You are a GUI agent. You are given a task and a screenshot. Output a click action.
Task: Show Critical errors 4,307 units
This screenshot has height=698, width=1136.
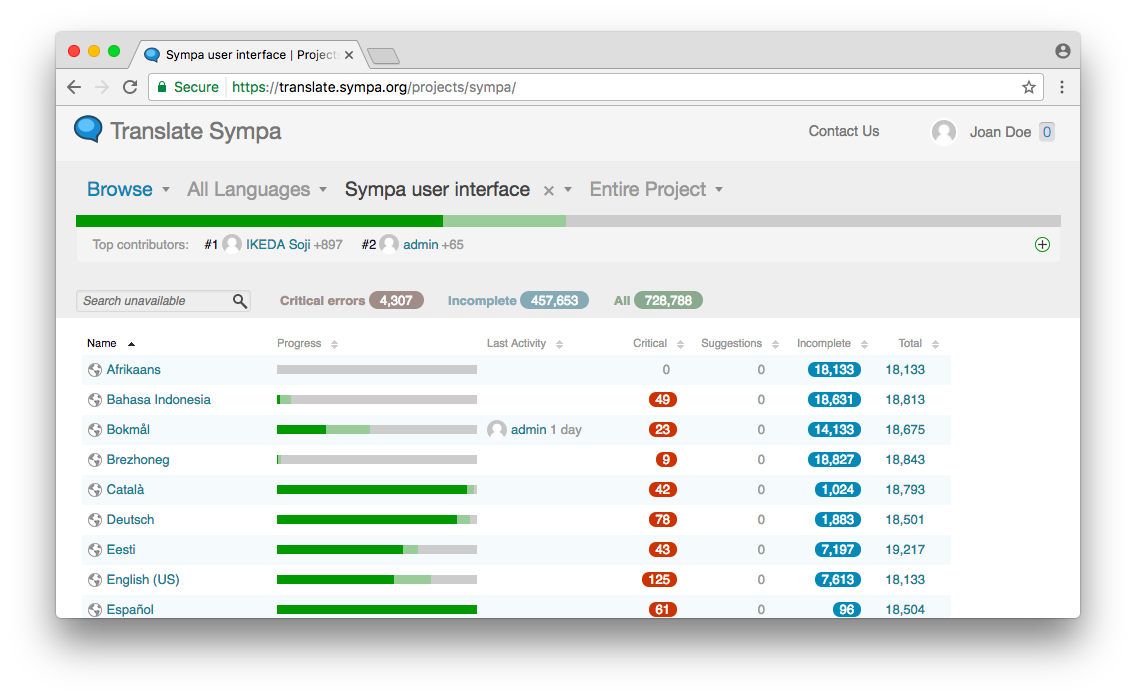(x=351, y=300)
